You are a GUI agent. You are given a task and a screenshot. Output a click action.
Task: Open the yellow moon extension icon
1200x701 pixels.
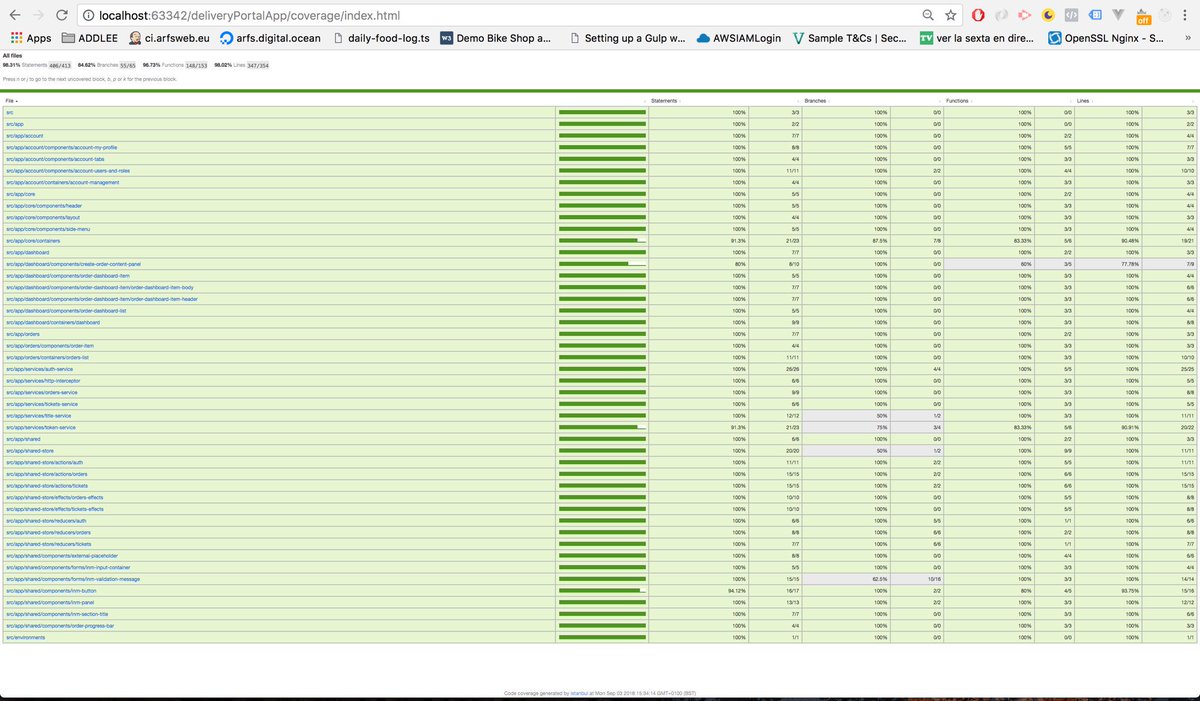click(x=1048, y=15)
